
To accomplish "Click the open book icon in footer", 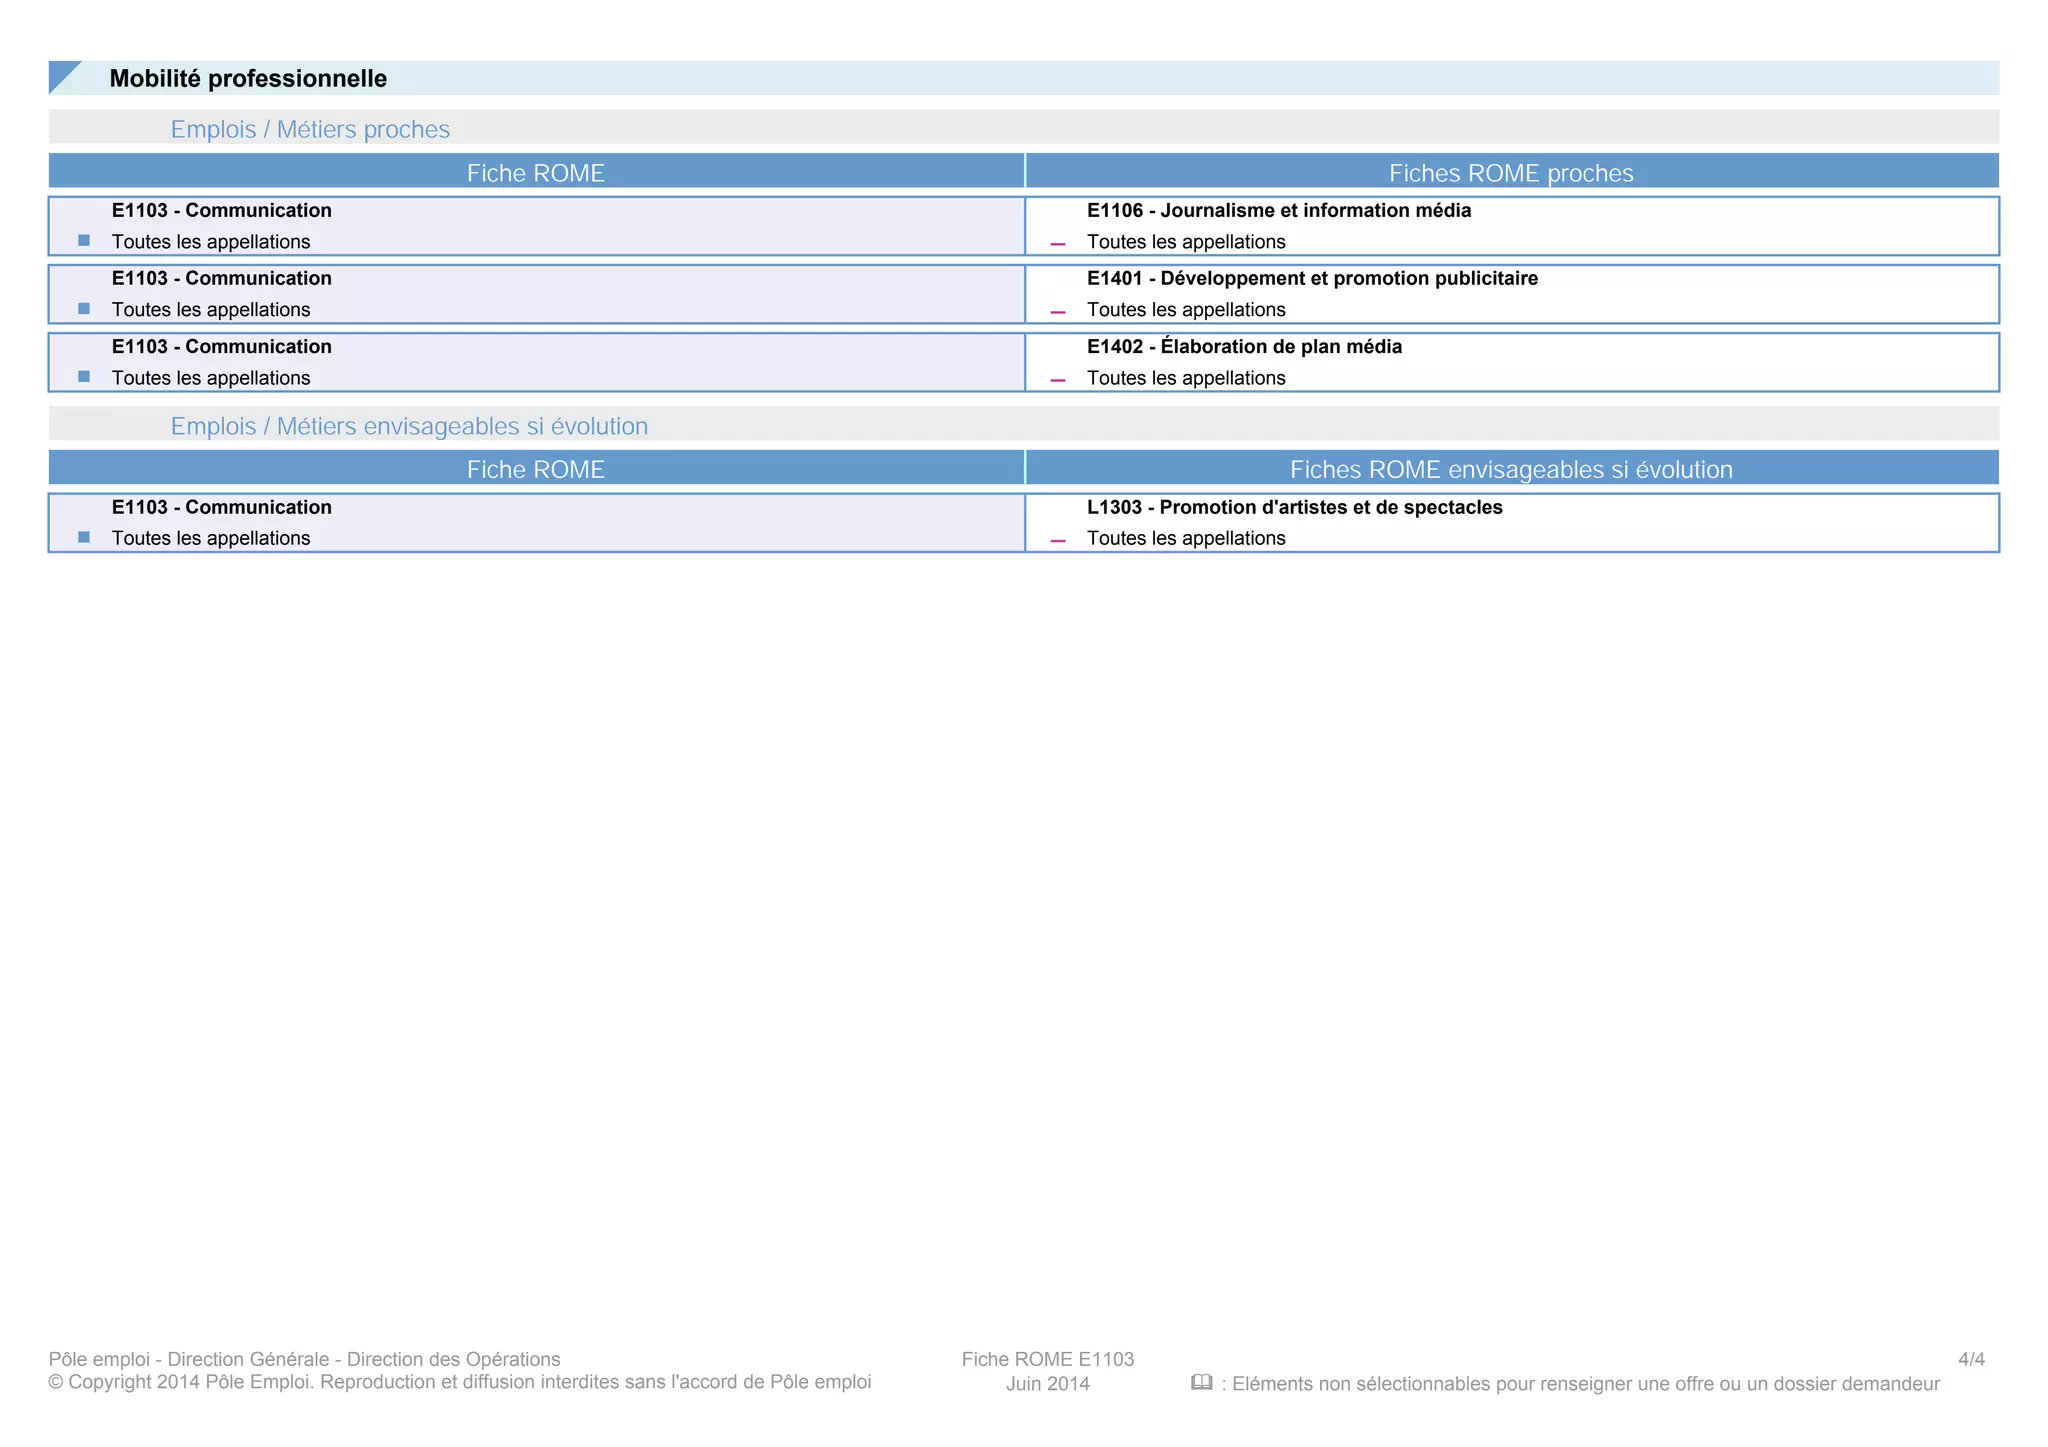I will 1201,1382.
